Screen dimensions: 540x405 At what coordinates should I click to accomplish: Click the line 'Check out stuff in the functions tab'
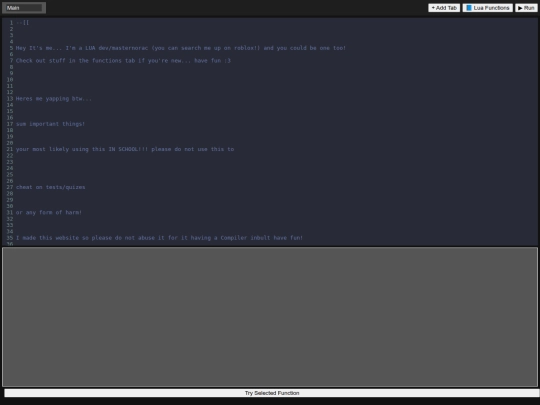click(x=123, y=61)
